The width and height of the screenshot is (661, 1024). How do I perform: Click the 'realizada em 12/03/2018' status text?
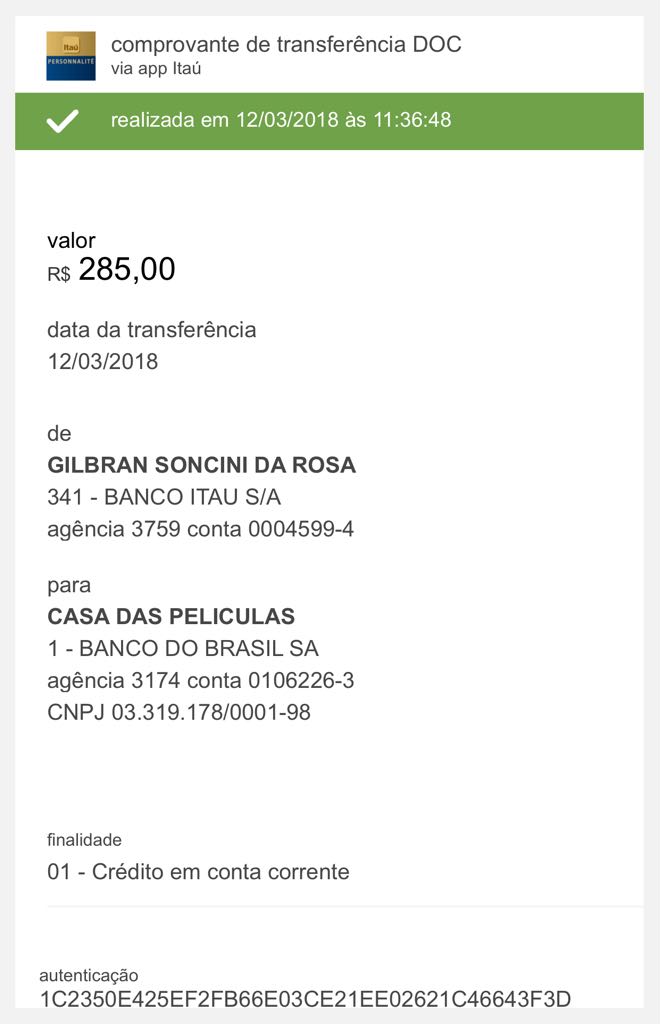pos(281,120)
